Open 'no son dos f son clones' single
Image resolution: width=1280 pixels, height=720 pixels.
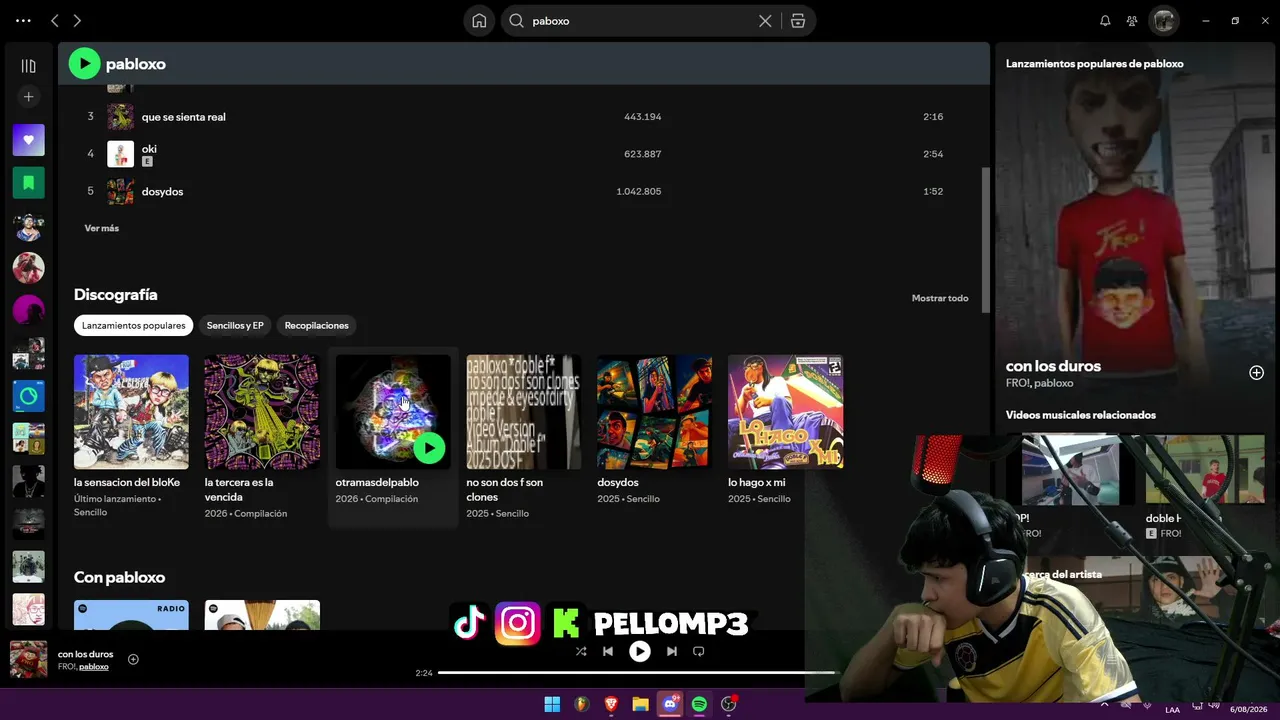click(524, 437)
